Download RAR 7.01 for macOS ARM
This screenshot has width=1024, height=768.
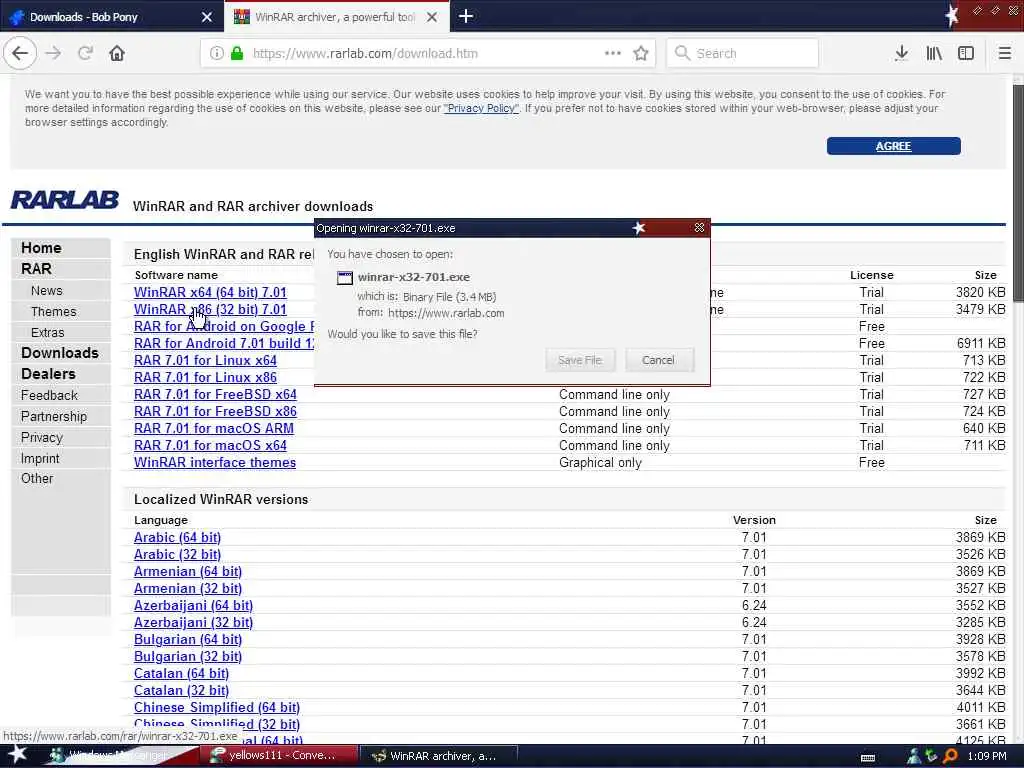point(214,428)
